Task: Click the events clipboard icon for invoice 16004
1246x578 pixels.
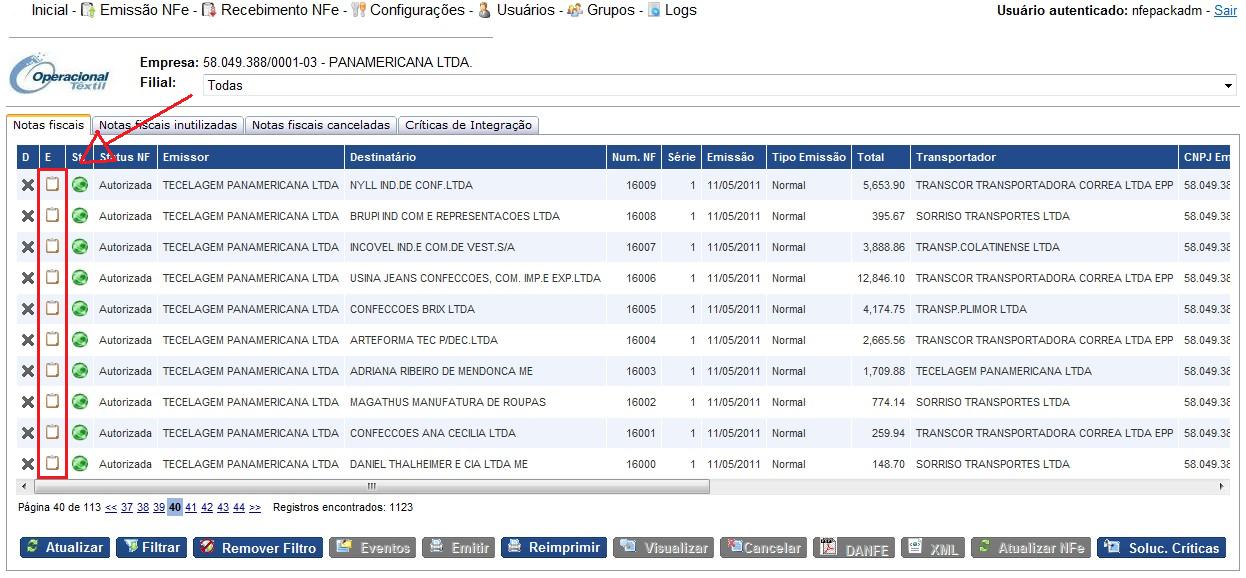Action: click(x=52, y=340)
